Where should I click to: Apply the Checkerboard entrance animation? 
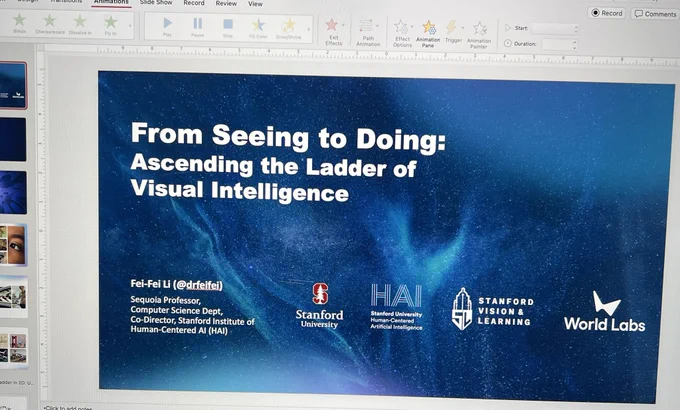[50, 24]
